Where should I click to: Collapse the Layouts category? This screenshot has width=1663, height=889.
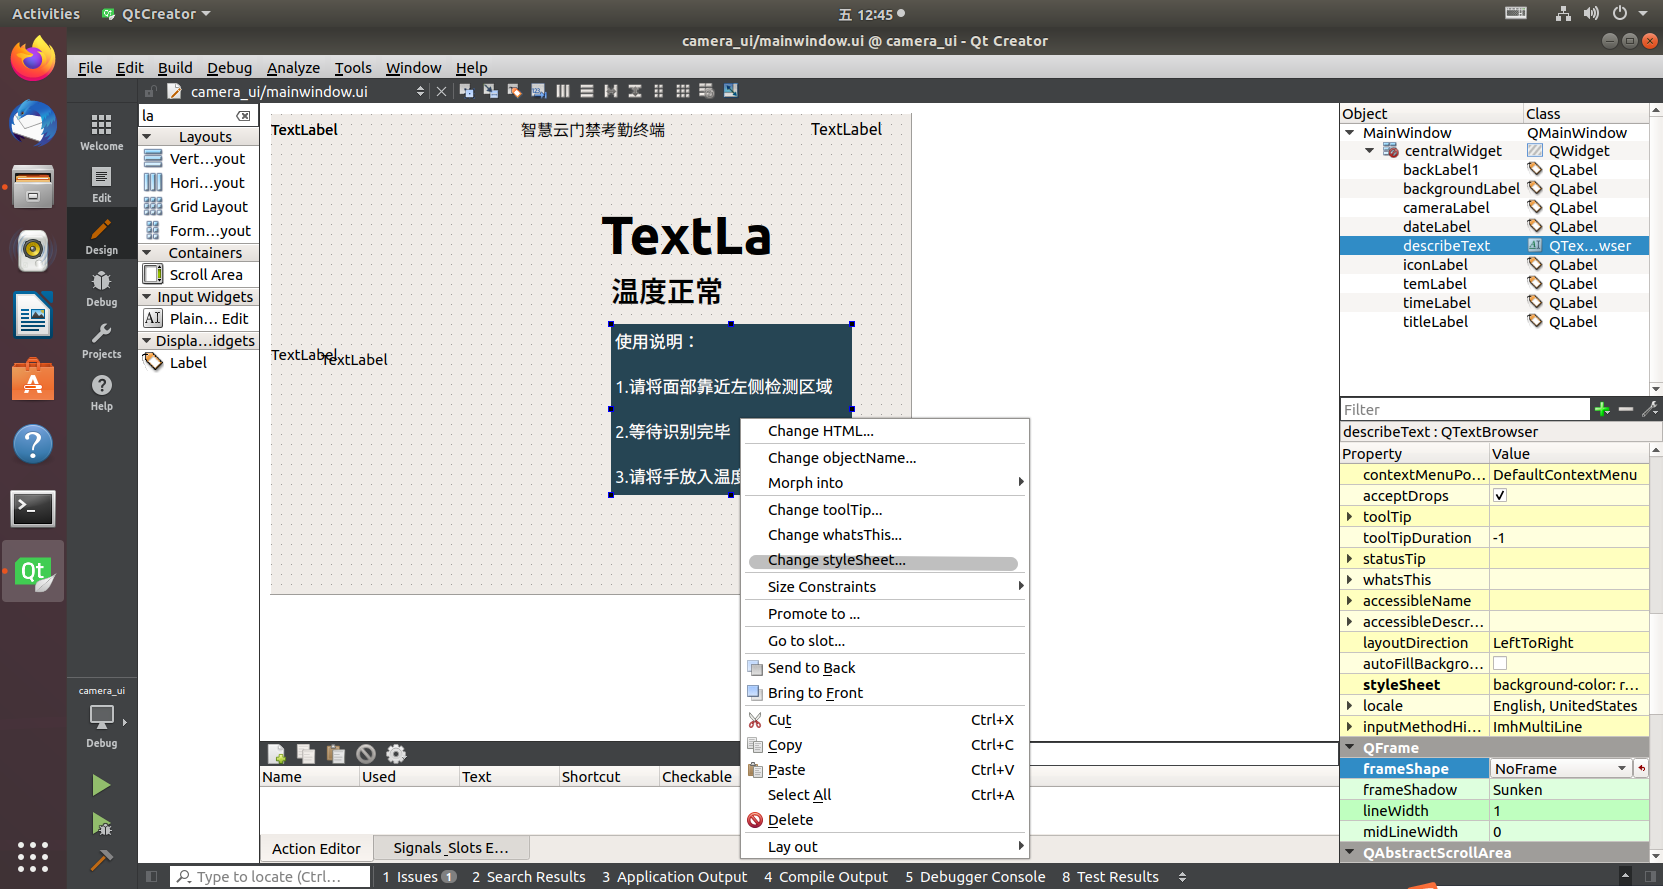[147, 137]
